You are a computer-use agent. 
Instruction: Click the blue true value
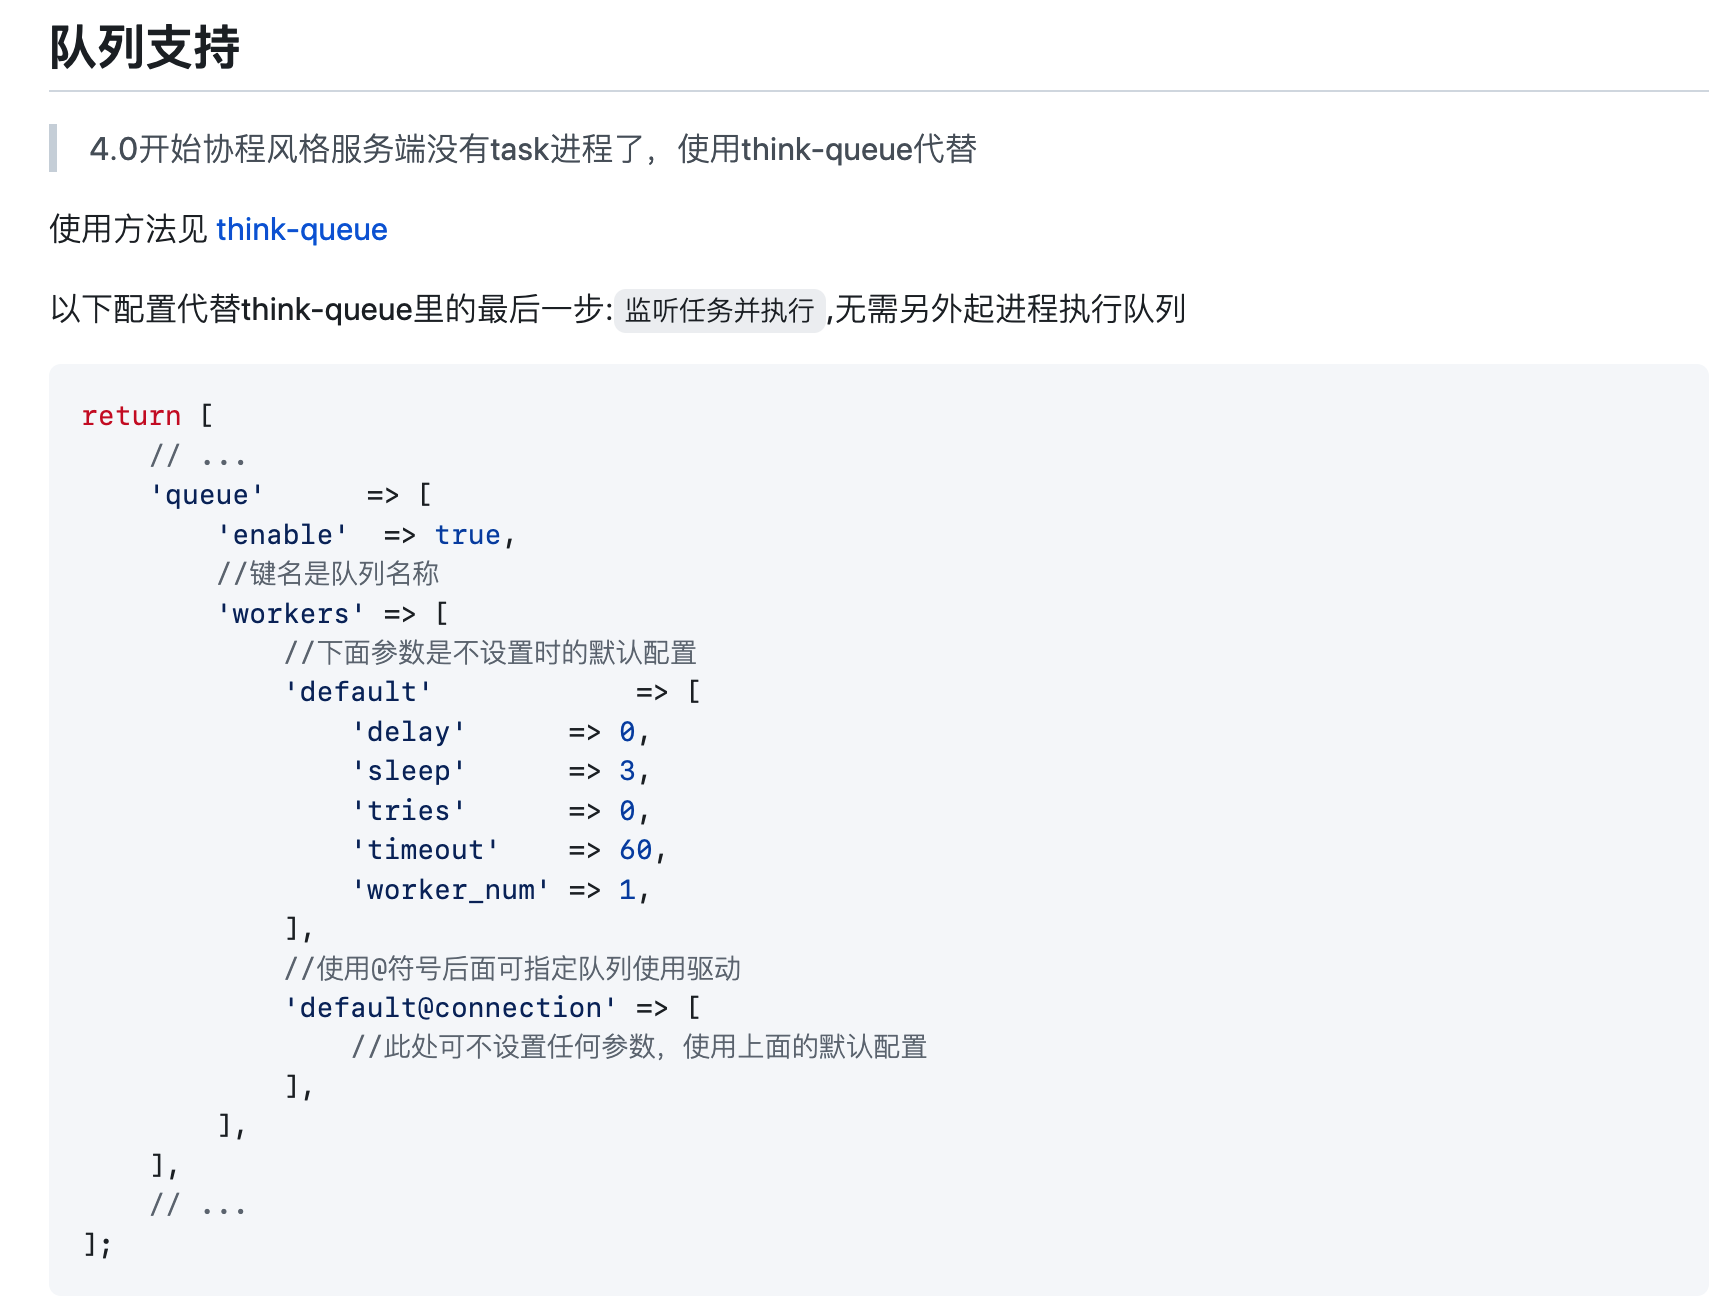tap(467, 535)
